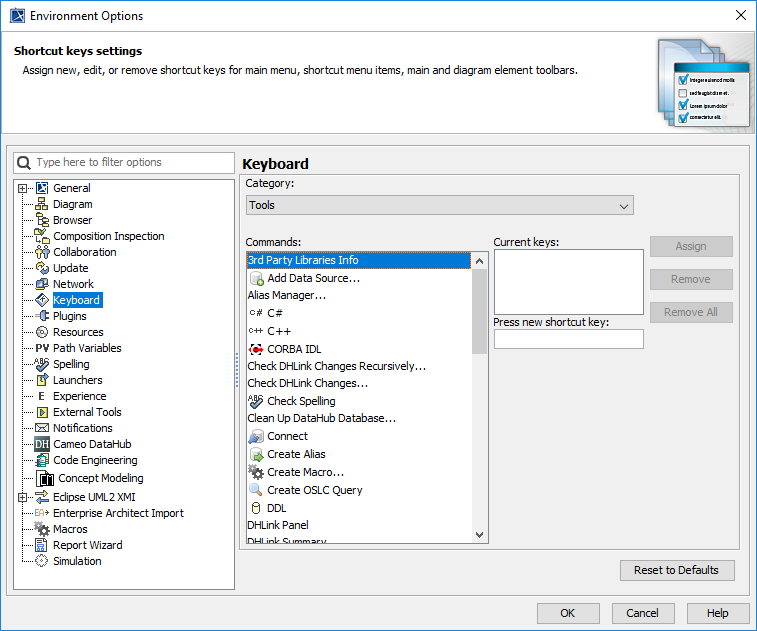Select the Connect command

pos(359,436)
